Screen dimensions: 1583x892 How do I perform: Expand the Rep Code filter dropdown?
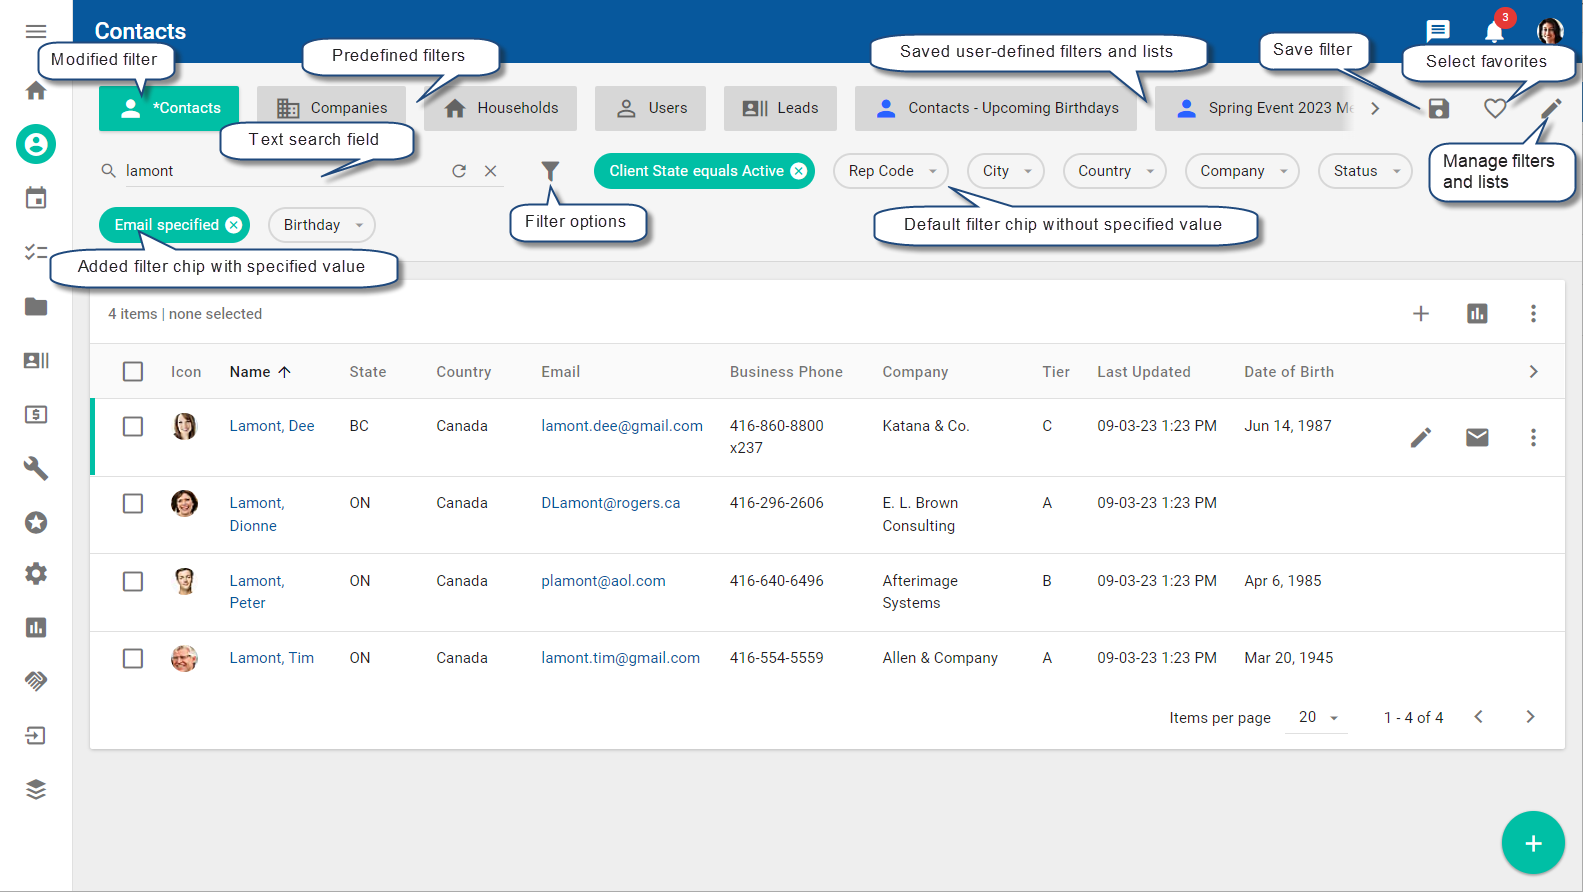coord(891,171)
